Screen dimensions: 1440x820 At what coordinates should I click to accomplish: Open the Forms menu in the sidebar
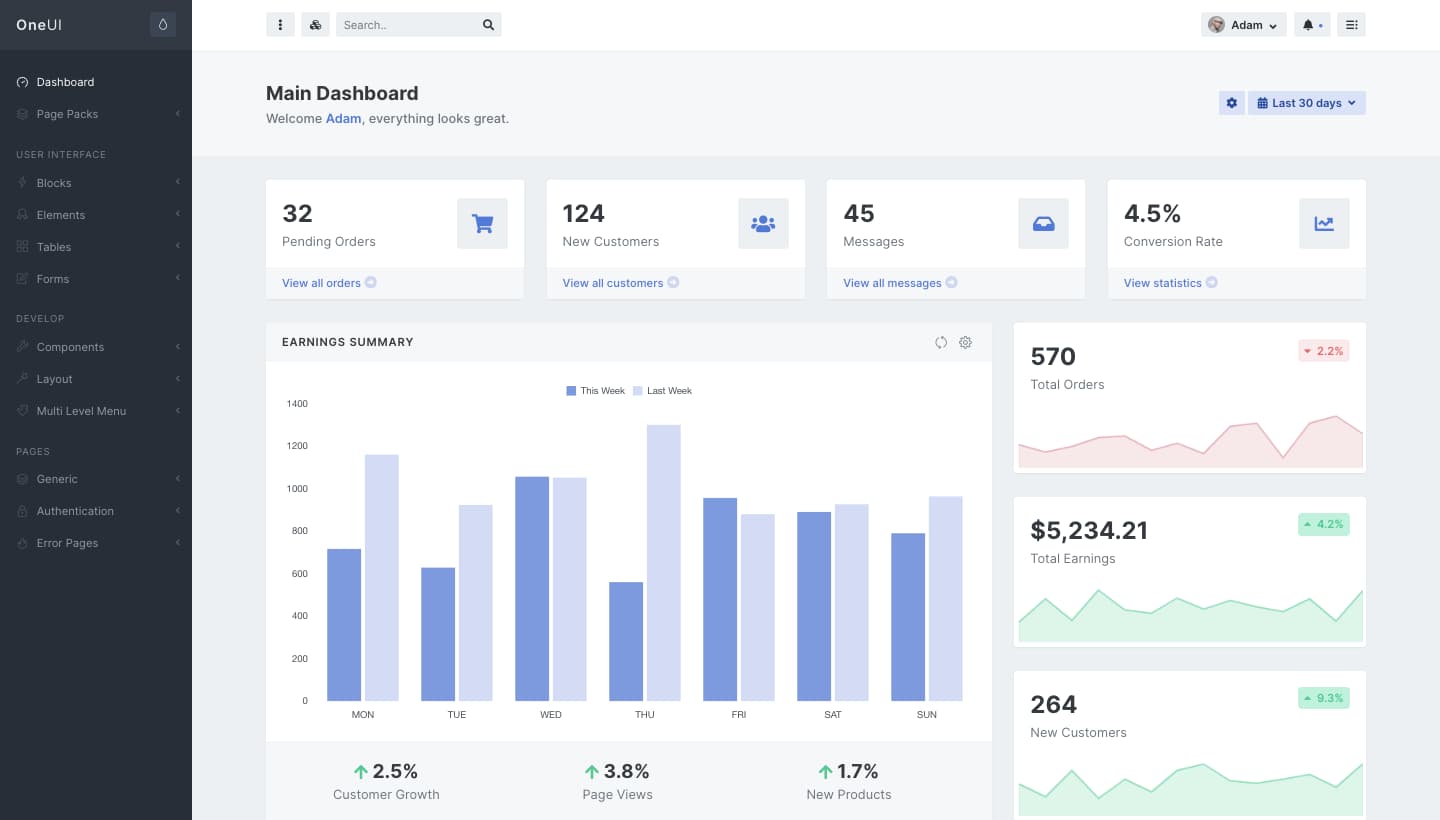pyautogui.click(x=53, y=278)
